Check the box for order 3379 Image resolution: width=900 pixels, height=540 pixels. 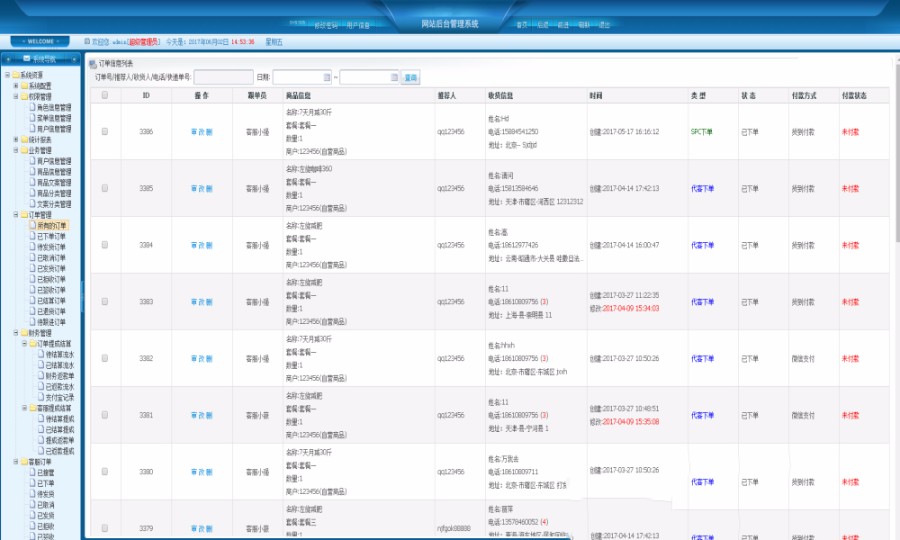(x=104, y=528)
